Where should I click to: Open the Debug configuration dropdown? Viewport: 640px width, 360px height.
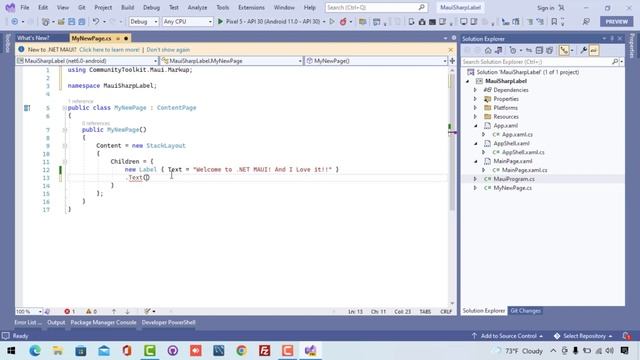click(144, 22)
